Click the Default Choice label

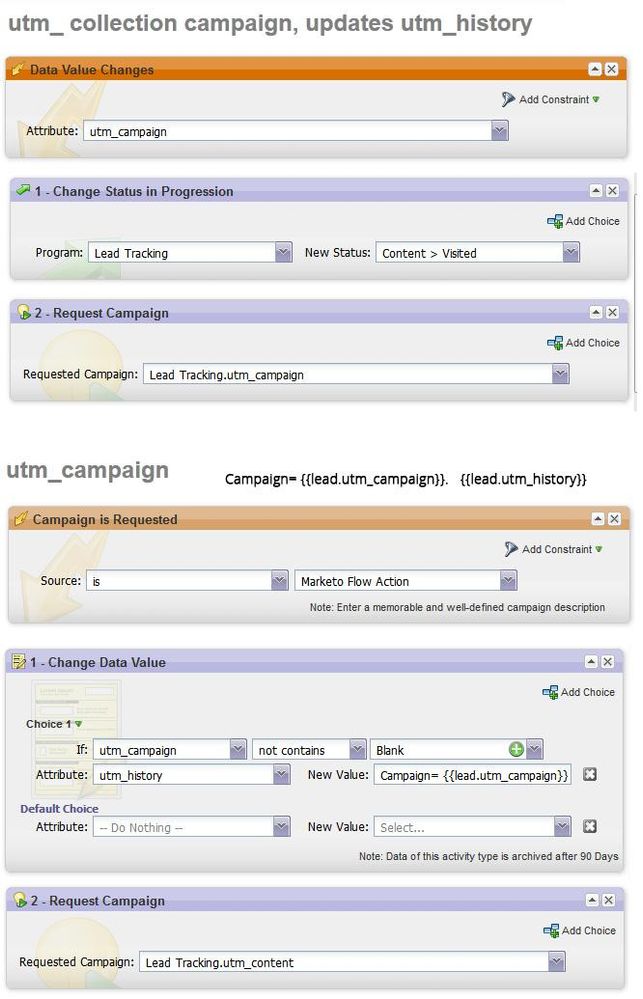click(59, 809)
